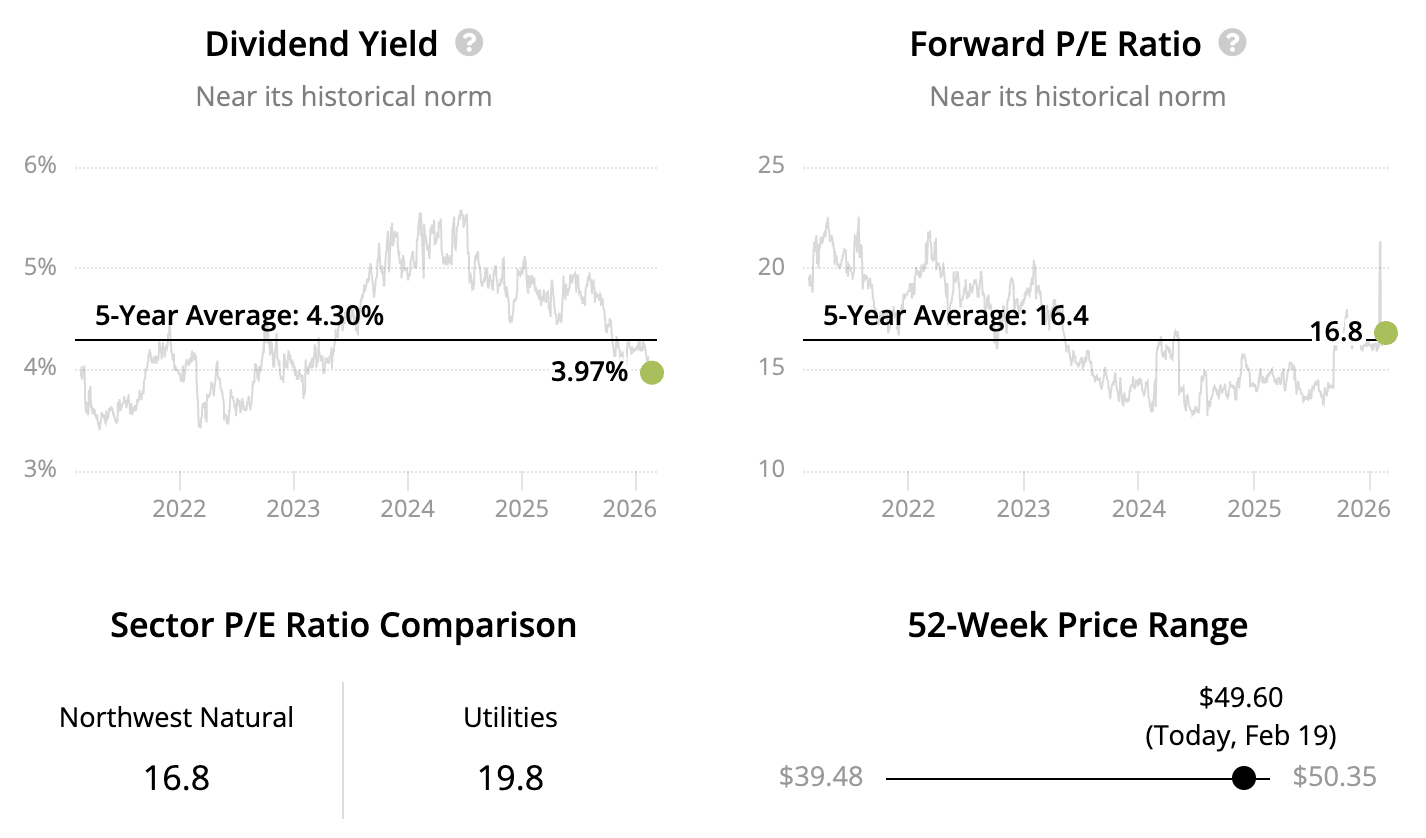Select the 5-Year Average: 16.4 label
Screen dimensions: 1426x838
coord(955,316)
